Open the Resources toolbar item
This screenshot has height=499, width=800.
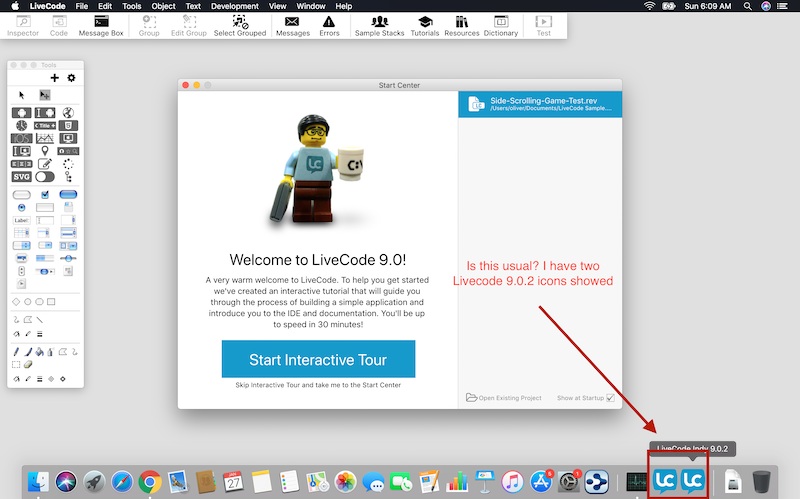point(462,26)
